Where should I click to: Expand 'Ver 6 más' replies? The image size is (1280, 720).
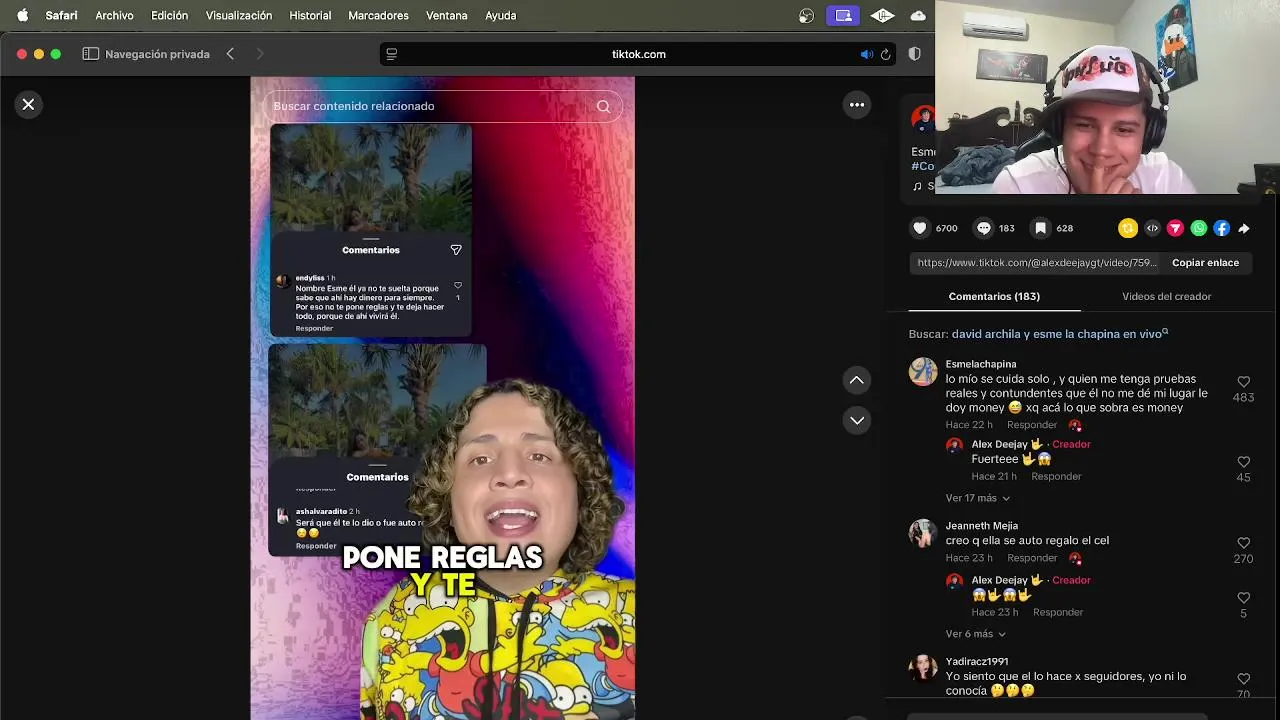[x=975, y=634]
